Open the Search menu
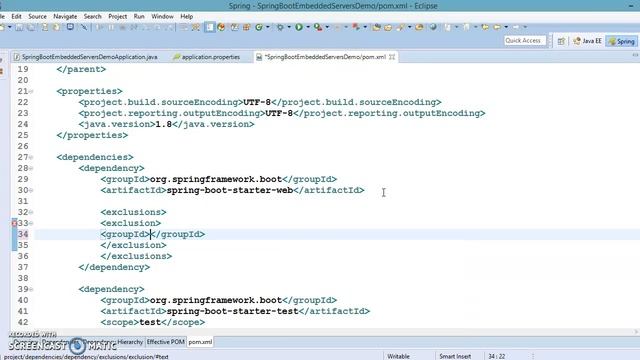This screenshot has height=360, width=640. click(92, 16)
